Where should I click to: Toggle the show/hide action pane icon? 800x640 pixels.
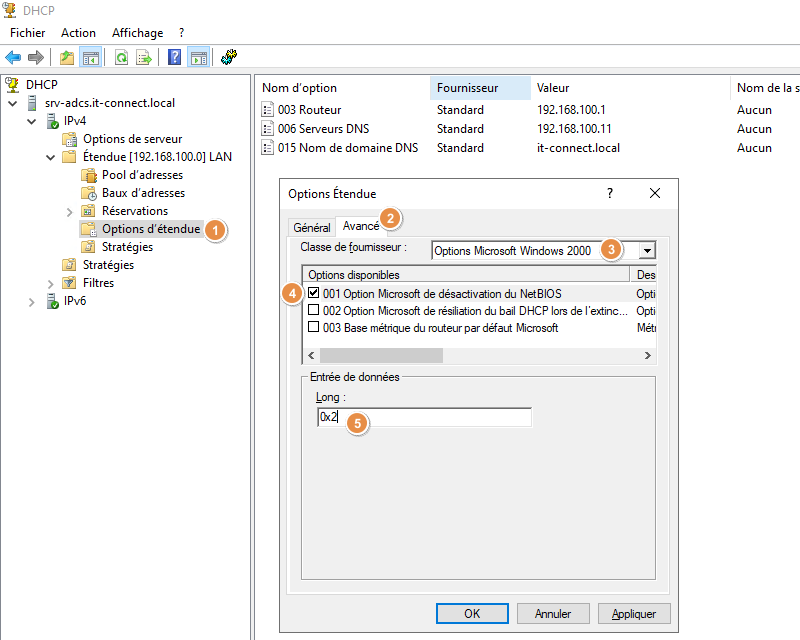coord(198,57)
